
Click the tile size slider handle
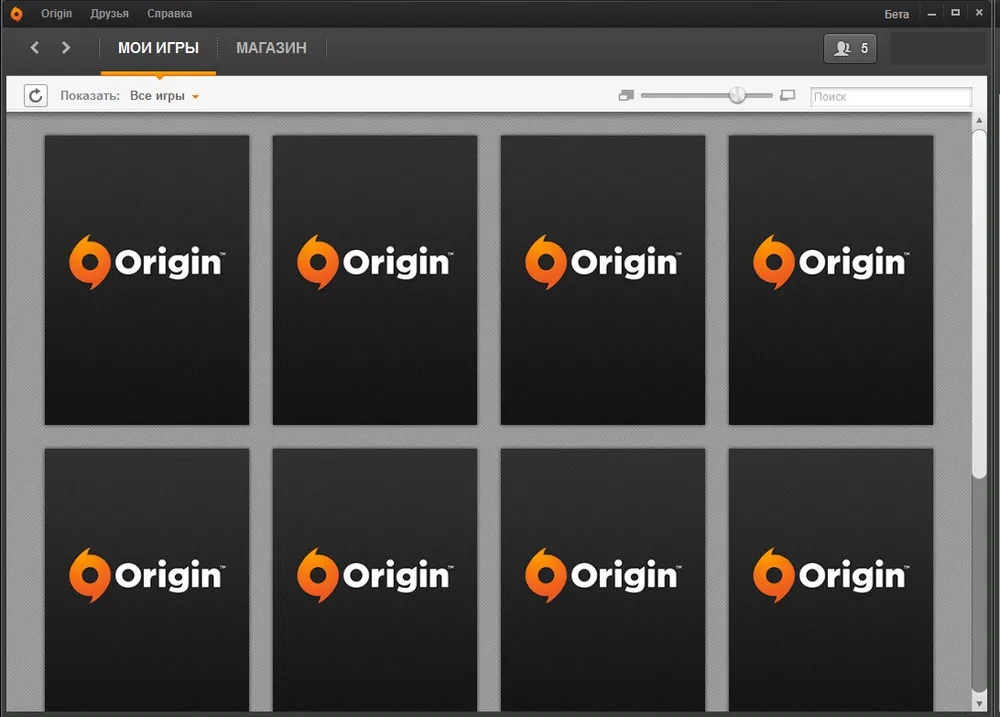pos(737,95)
